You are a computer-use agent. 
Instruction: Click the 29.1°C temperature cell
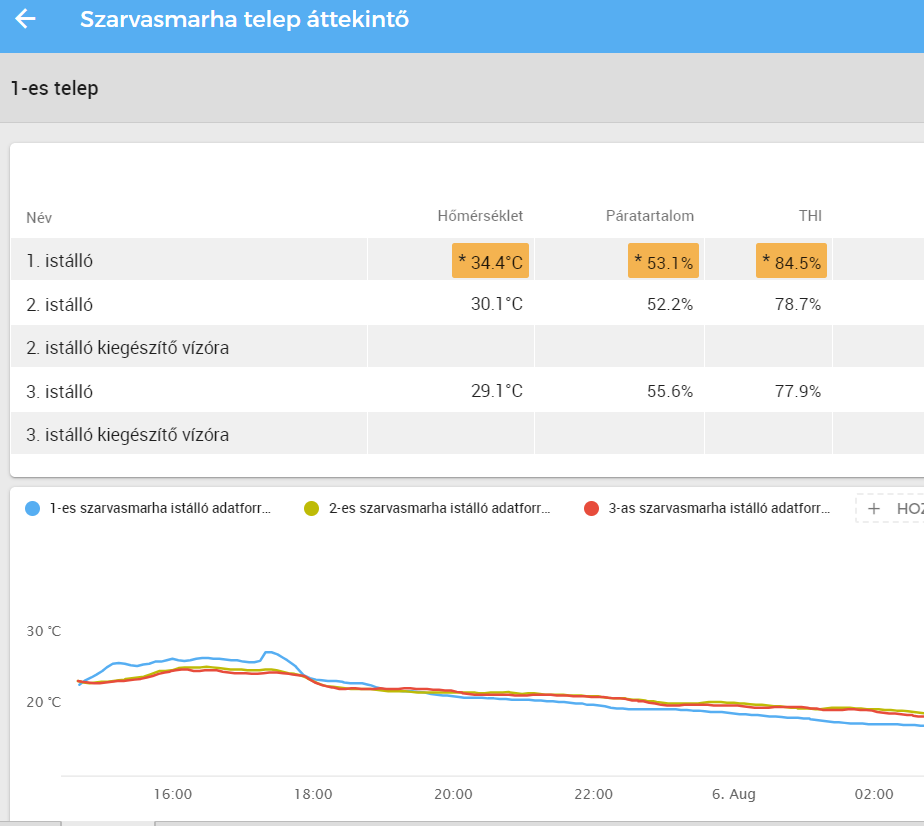coord(497,391)
